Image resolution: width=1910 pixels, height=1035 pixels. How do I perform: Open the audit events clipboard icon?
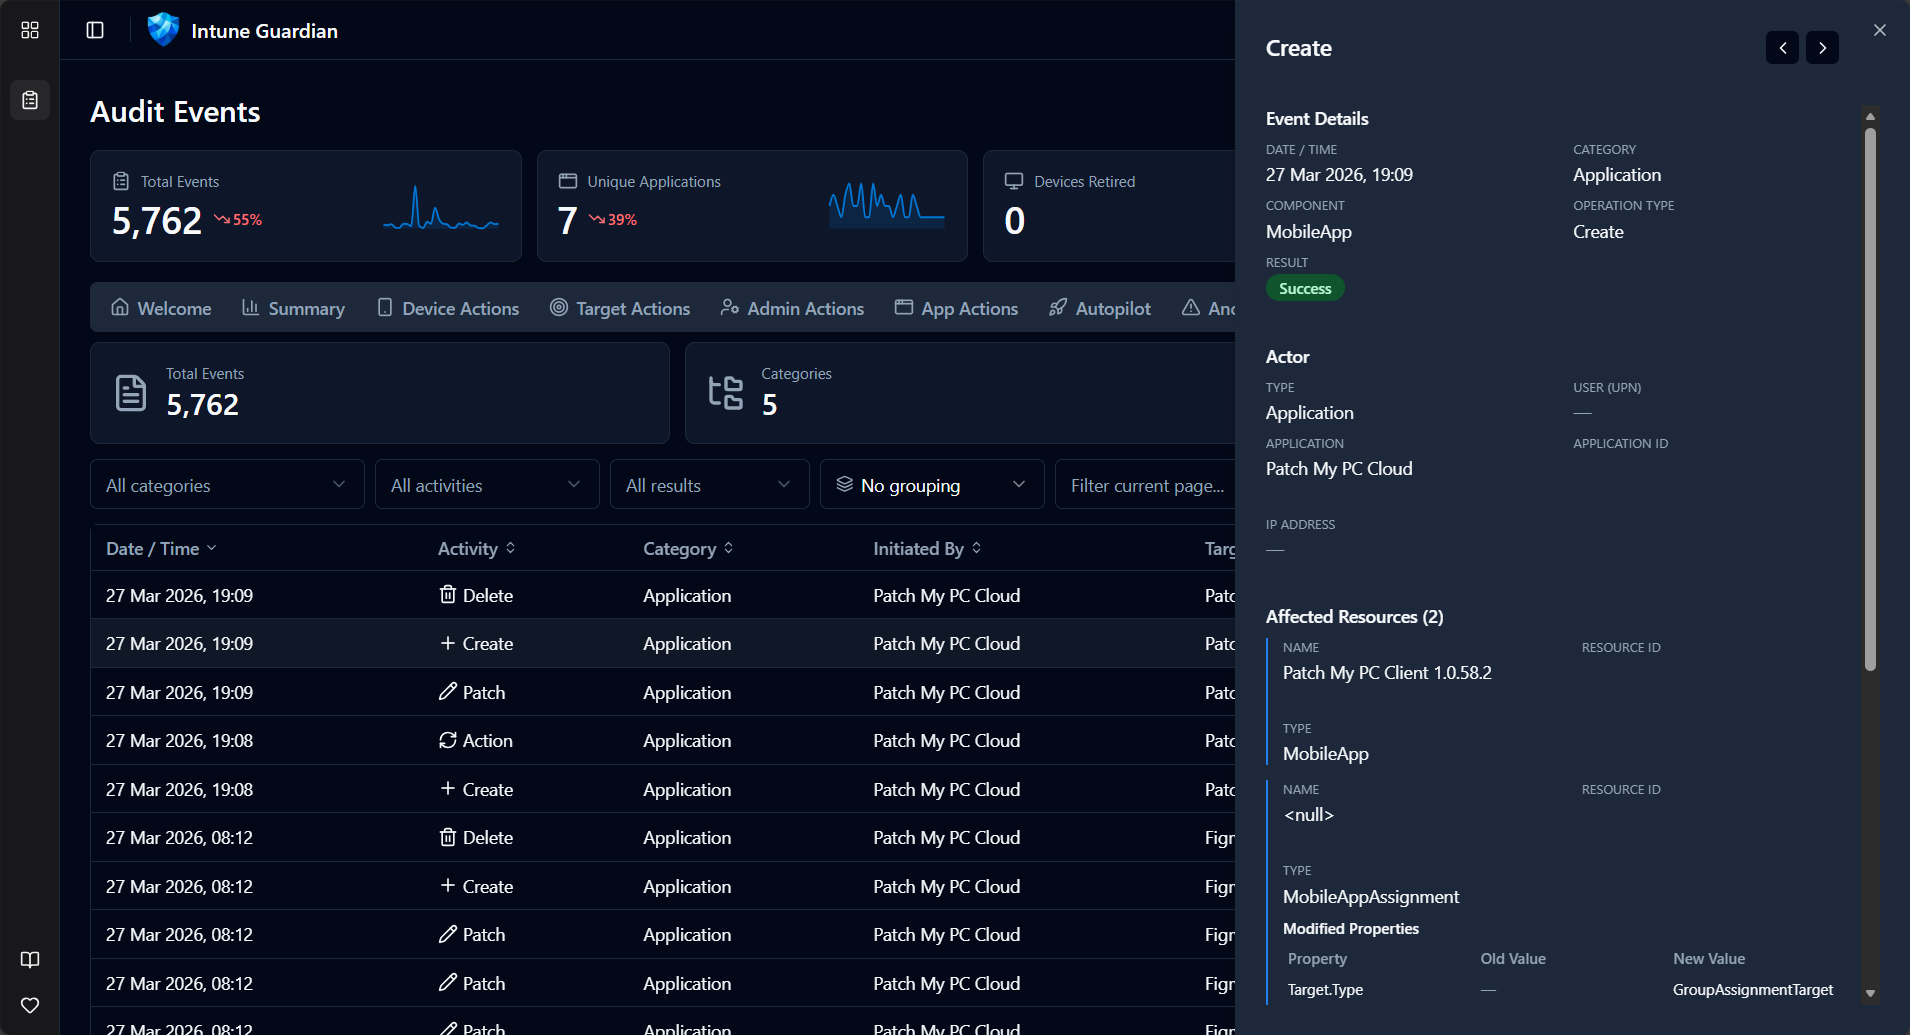pyautogui.click(x=30, y=100)
